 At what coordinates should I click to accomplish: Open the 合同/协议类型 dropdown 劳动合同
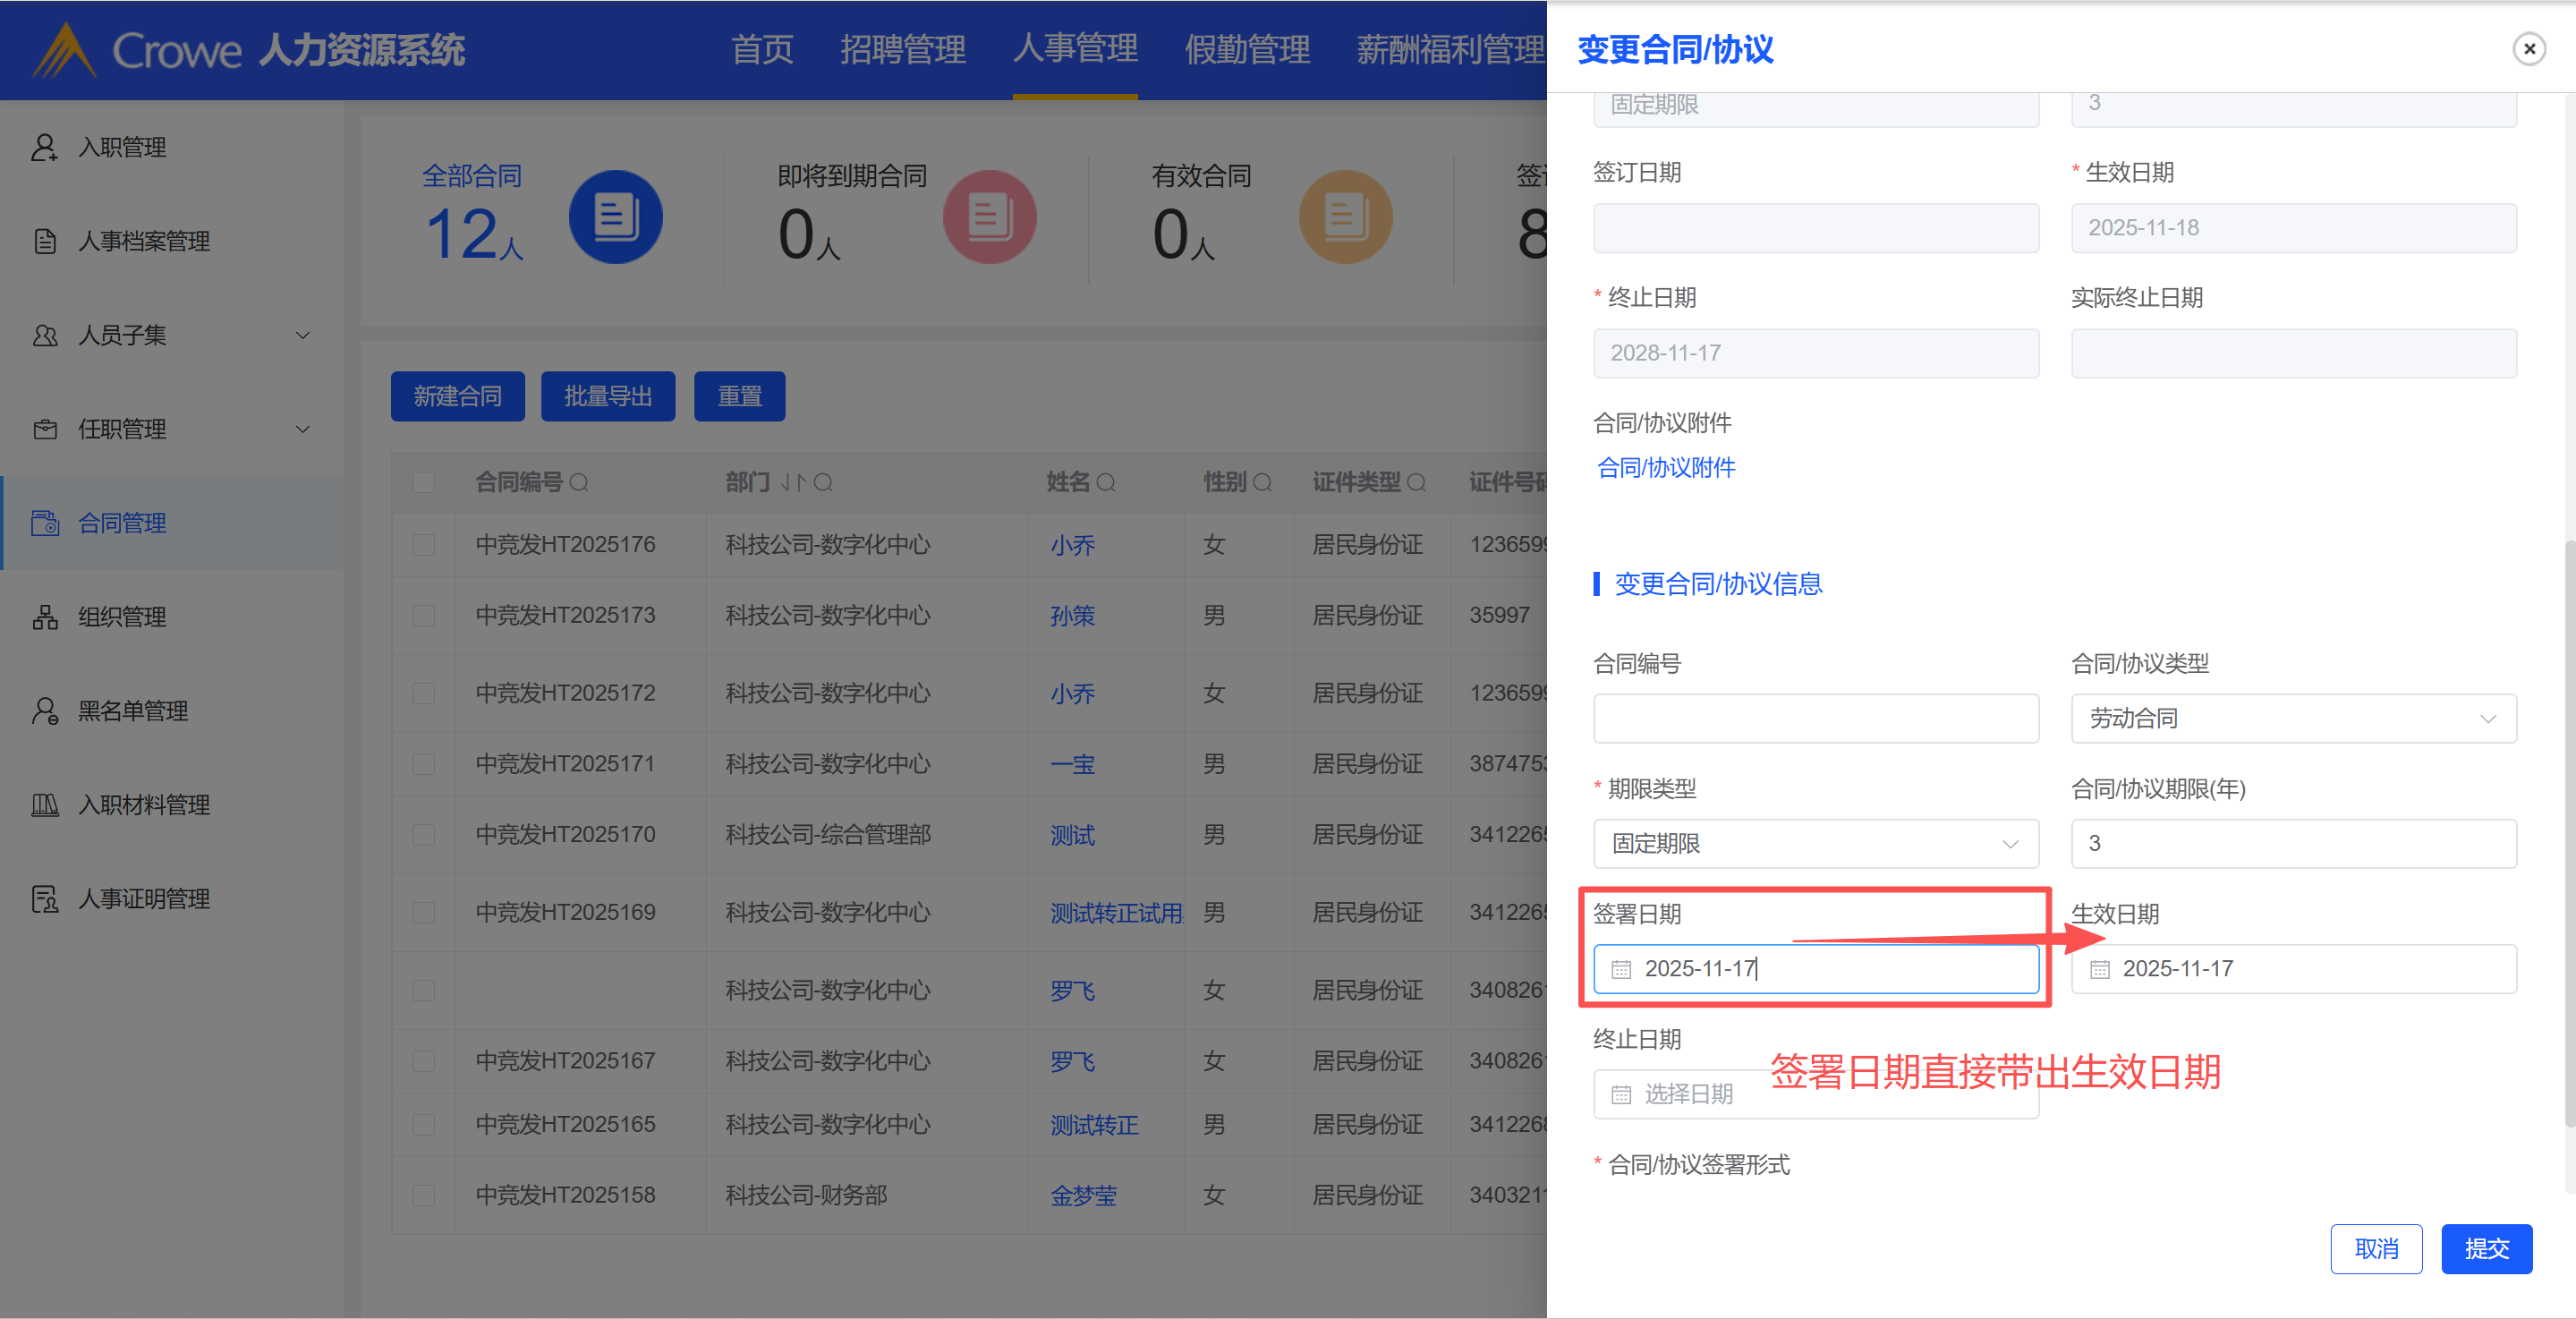tap(2293, 718)
